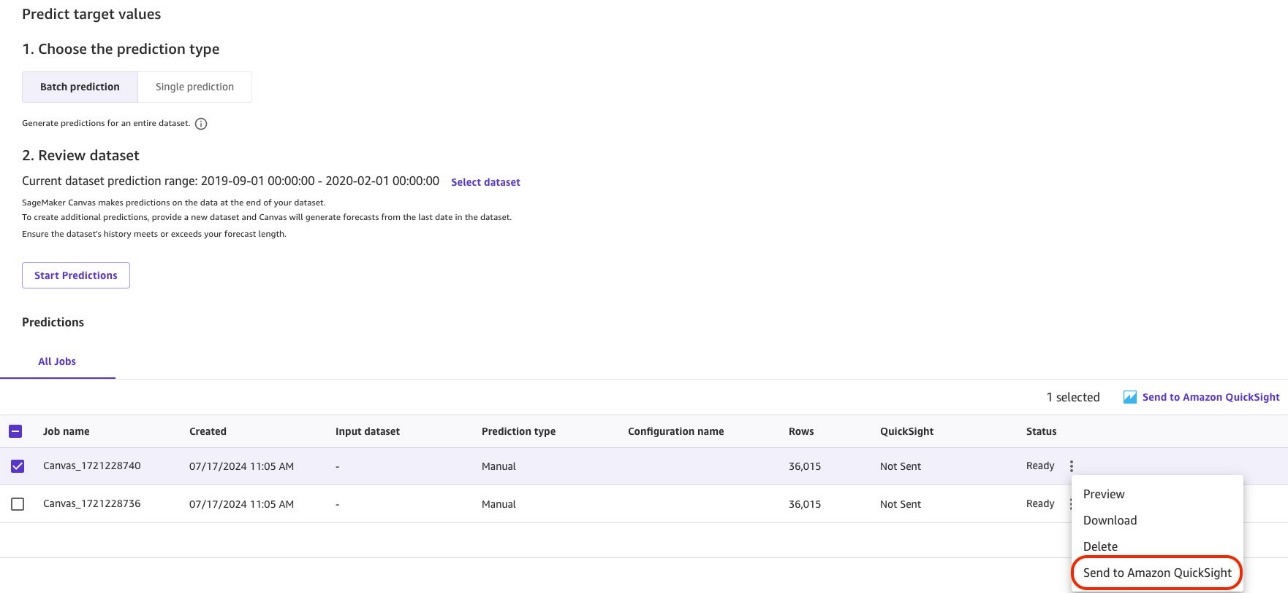Click the Status column header
The image size is (1288, 593).
tap(1041, 432)
